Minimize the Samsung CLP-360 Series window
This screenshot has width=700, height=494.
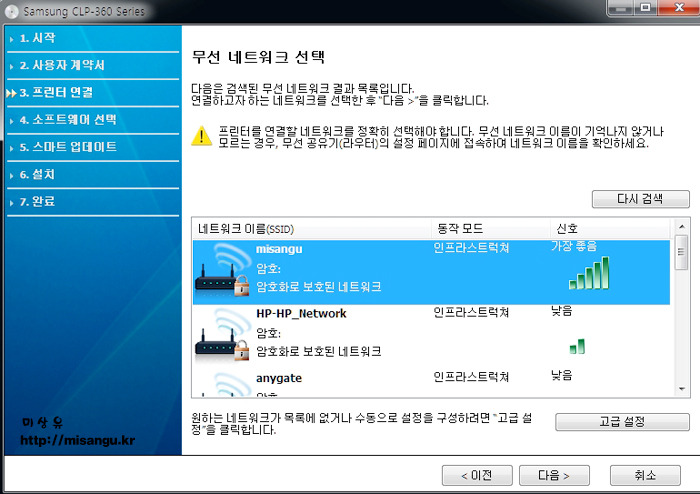tap(620, 8)
